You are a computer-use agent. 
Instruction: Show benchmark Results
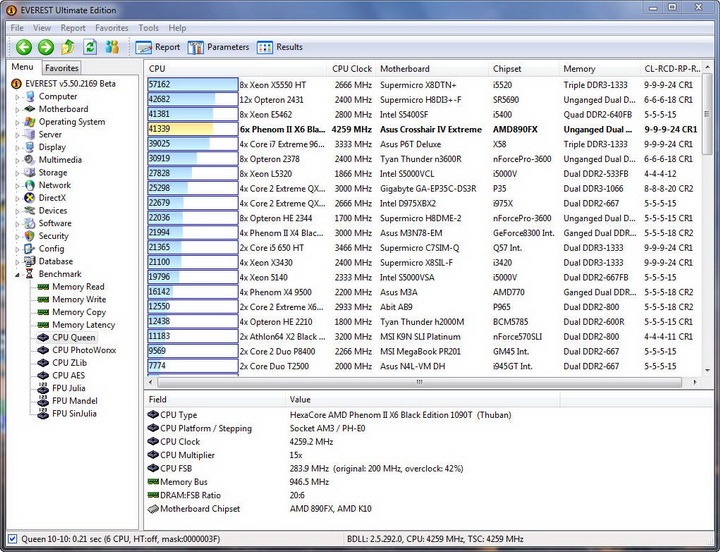280,47
